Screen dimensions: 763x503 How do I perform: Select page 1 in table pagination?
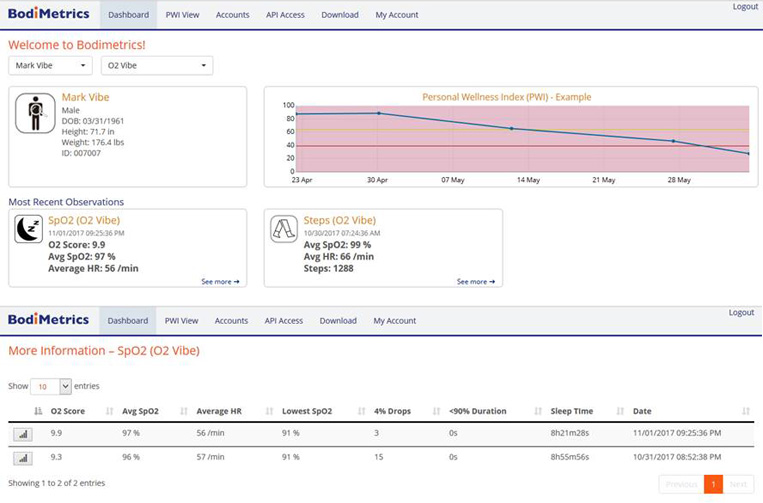[x=713, y=484]
